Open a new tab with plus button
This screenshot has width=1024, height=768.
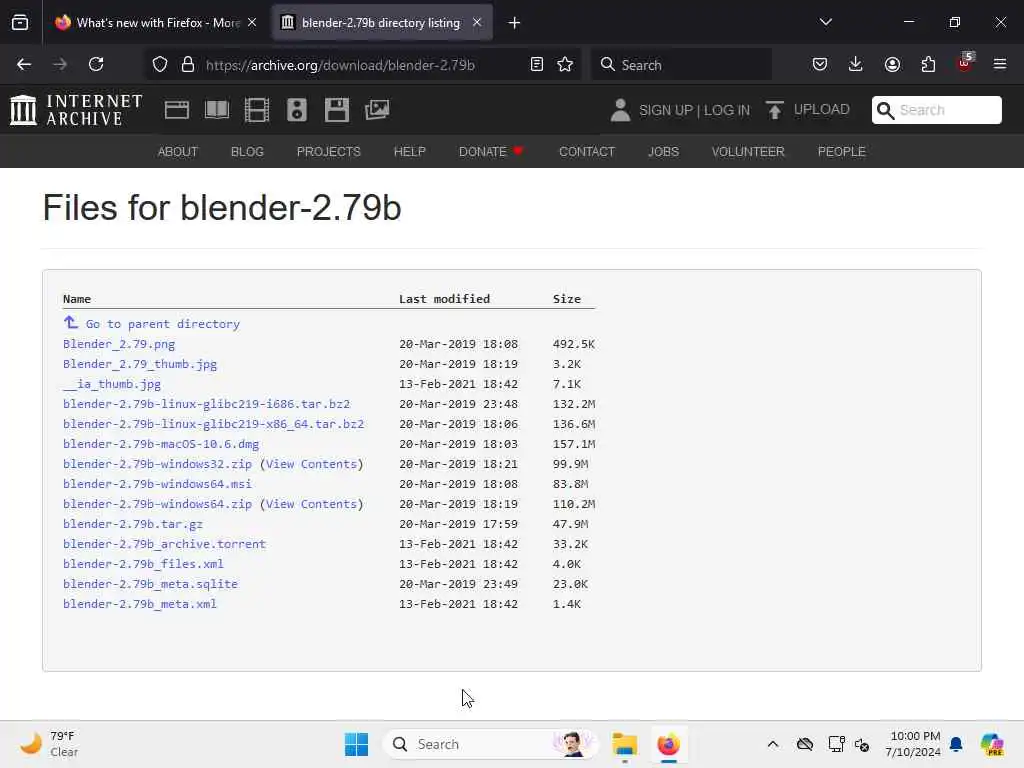[x=515, y=23]
